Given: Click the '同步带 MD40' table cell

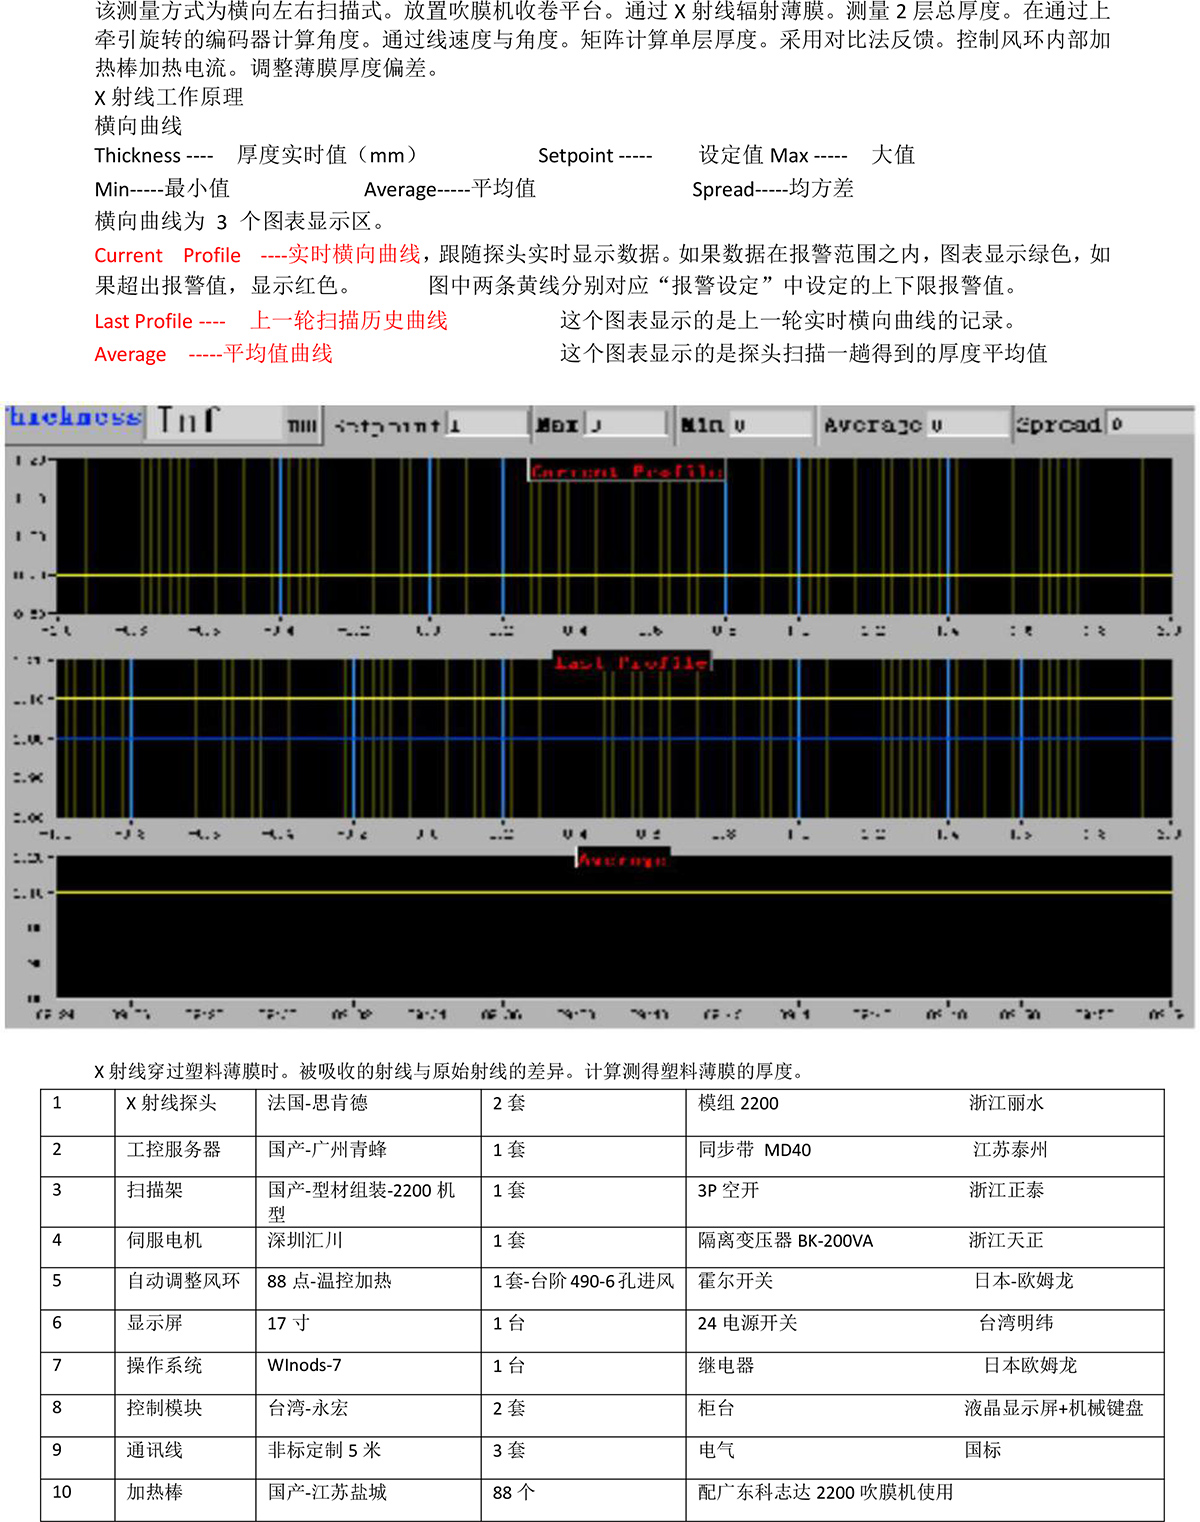Looking at the screenshot, I should (x=754, y=1150).
